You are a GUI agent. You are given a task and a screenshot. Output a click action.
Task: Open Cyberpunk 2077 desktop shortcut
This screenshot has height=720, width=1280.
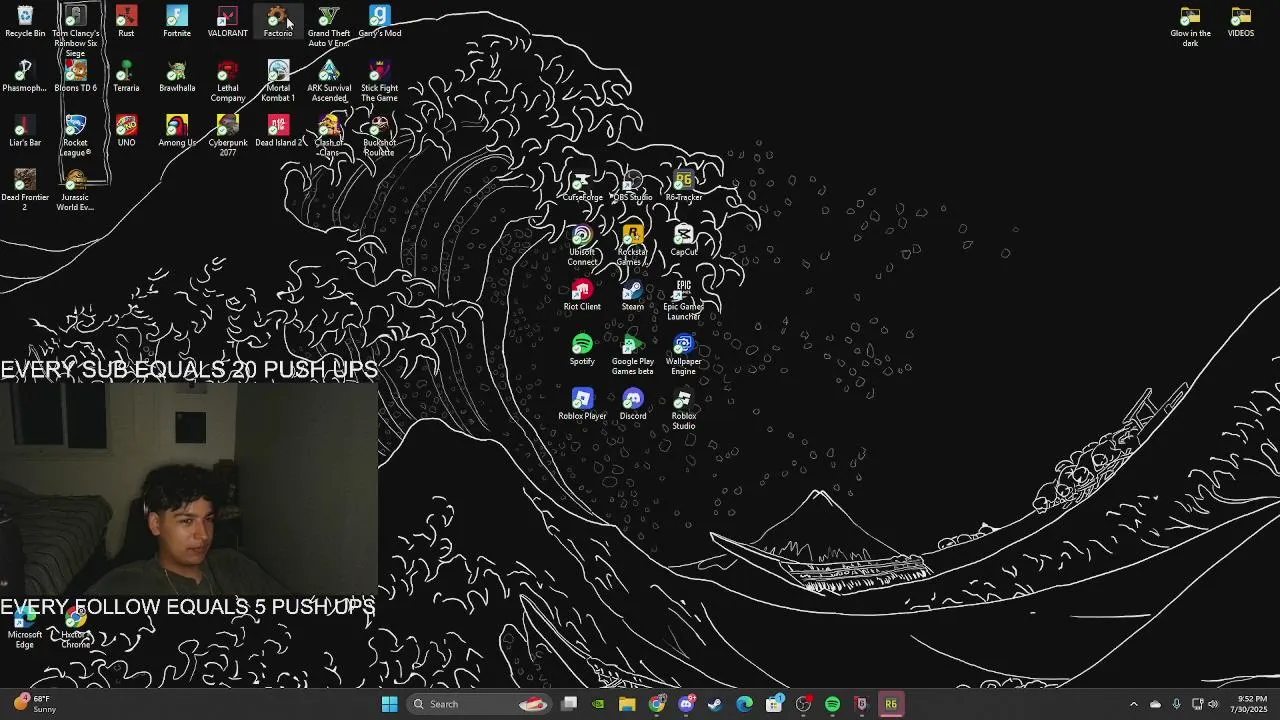[227, 136]
